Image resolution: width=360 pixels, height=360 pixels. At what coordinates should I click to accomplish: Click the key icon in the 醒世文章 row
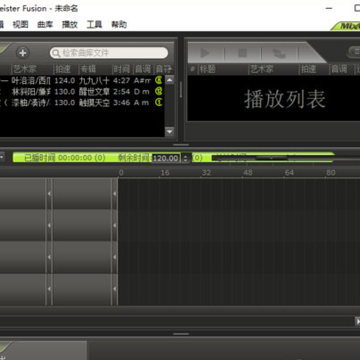(x=159, y=91)
